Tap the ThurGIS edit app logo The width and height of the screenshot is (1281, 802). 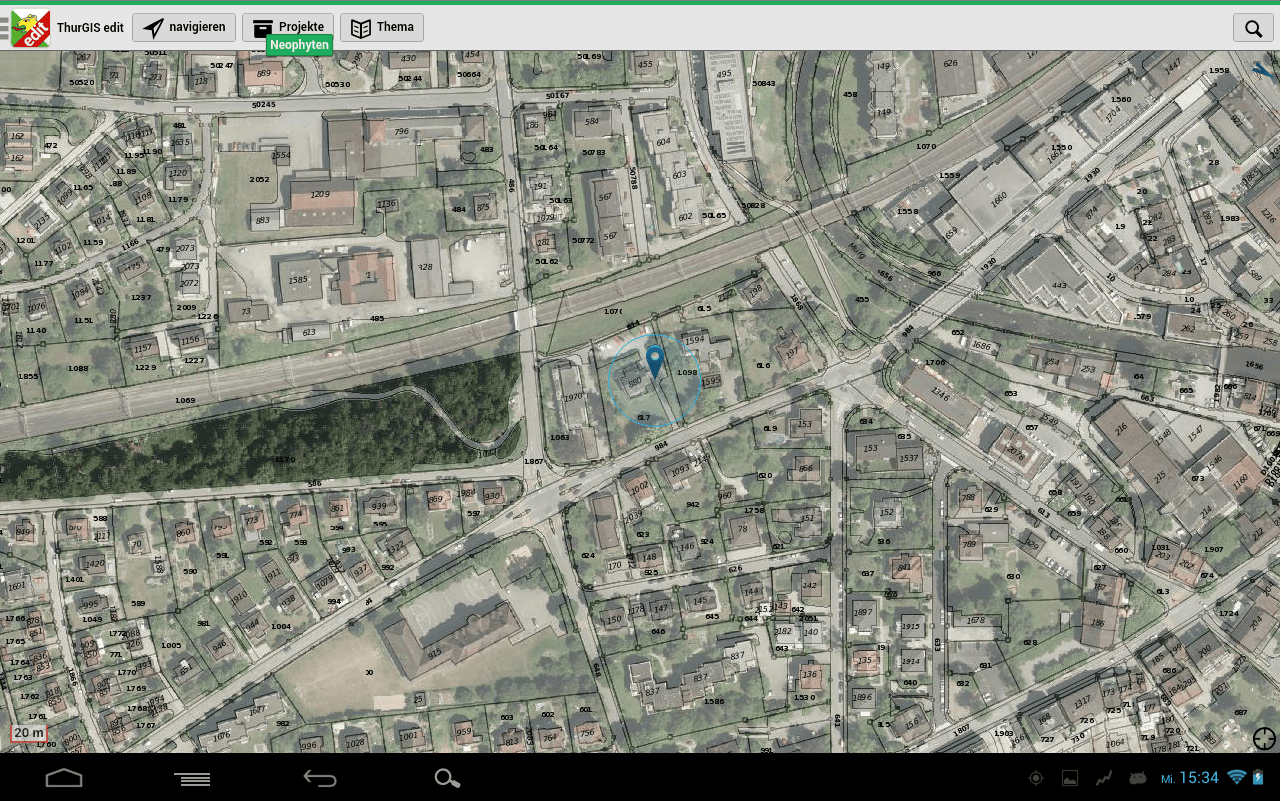[31, 28]
